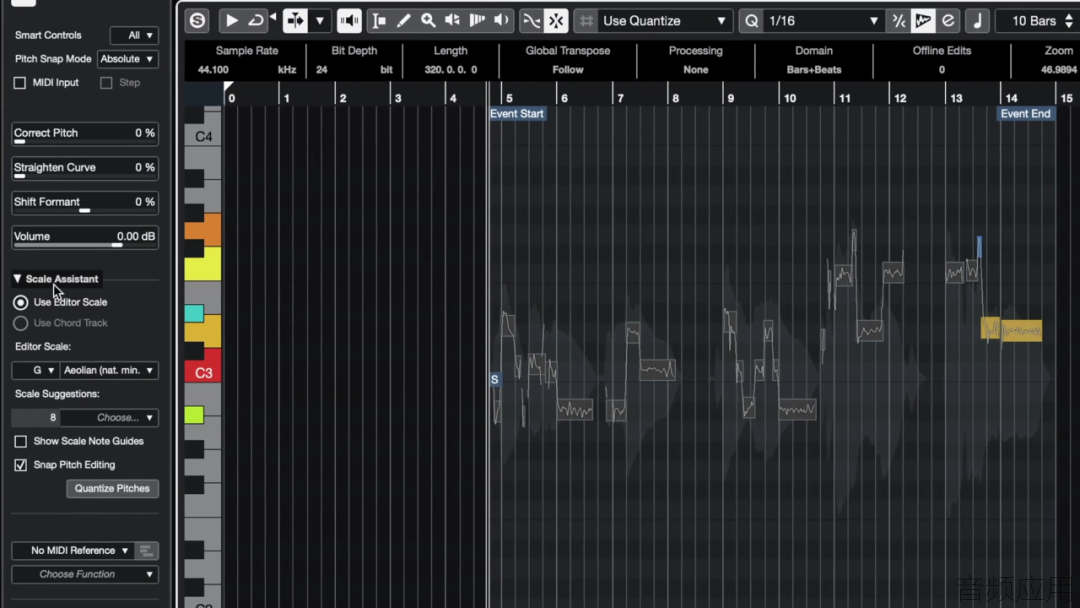The height and width of the screenshot is (608, 1080).
Task: Open the Aeolian scale type dropdown
Action: 109,370
